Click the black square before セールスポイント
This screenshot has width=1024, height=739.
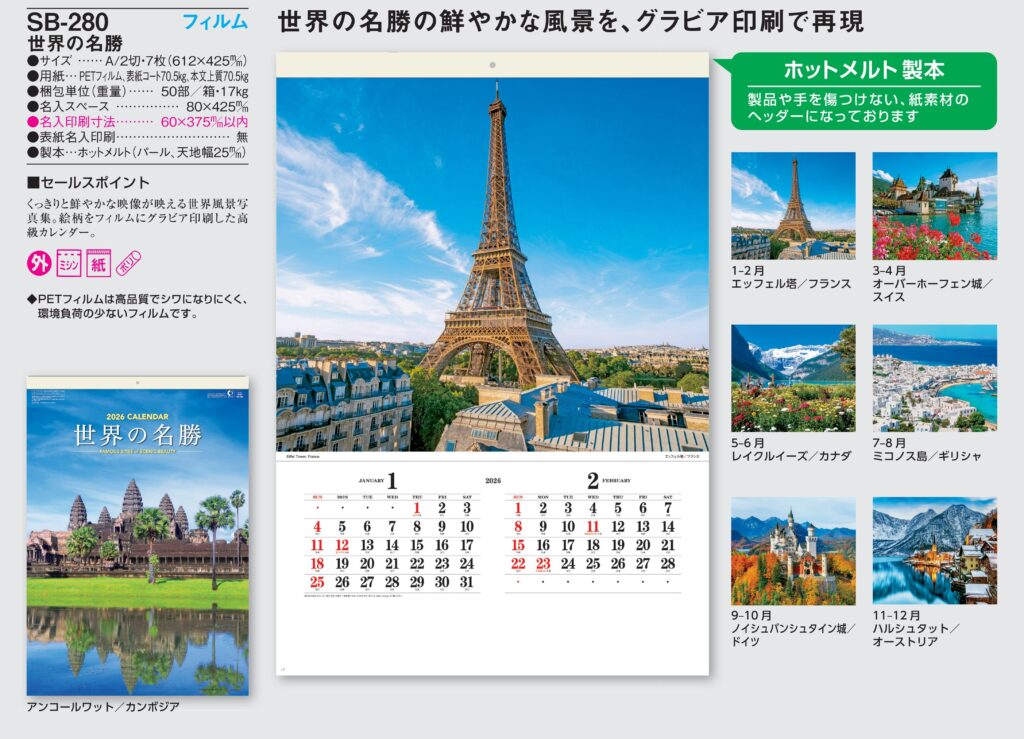point(33,183)
